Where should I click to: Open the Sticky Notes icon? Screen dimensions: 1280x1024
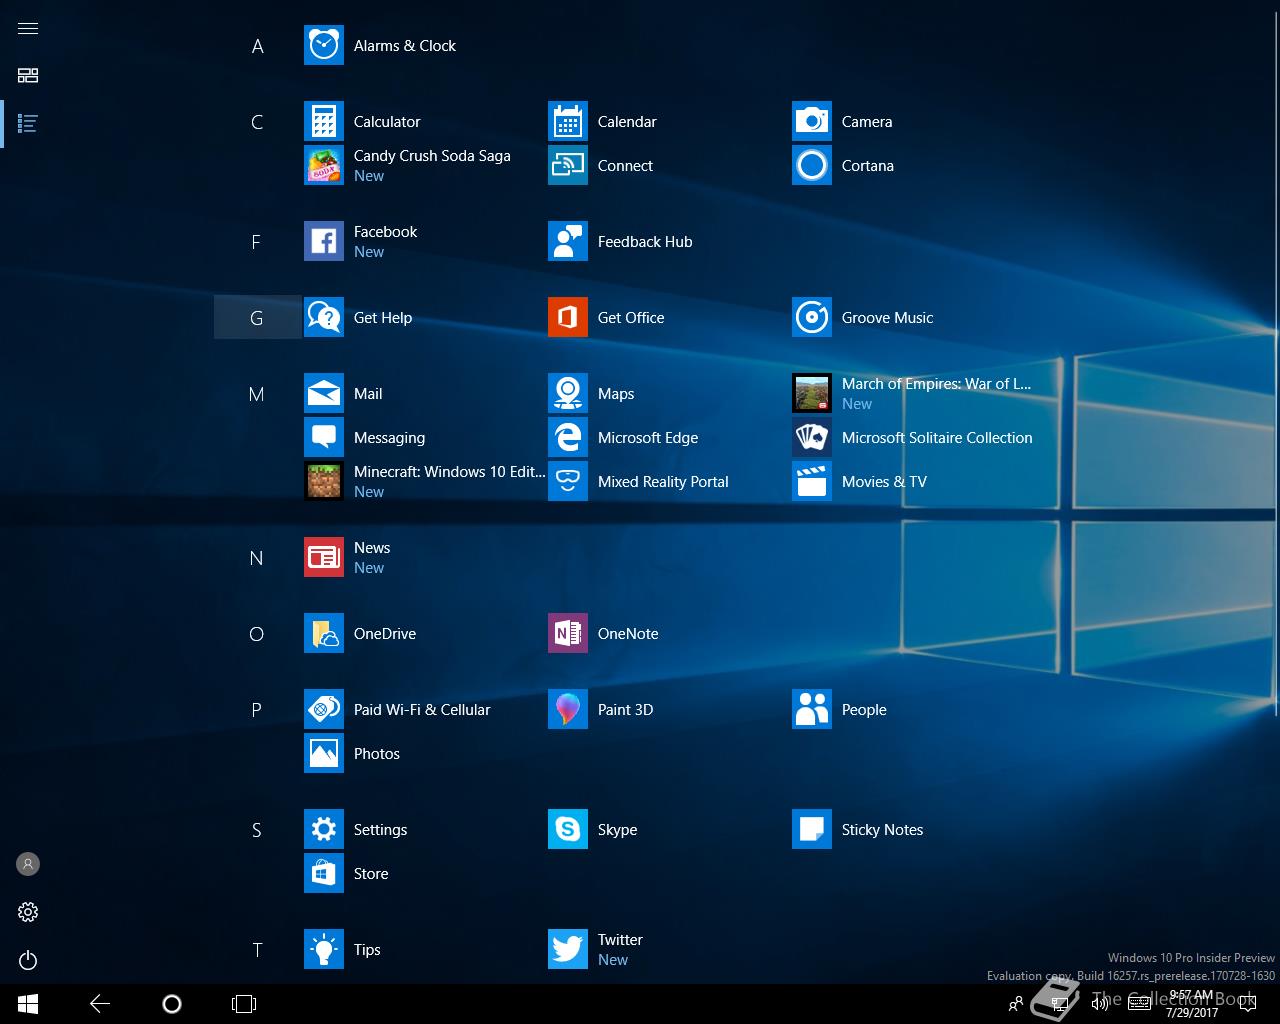812,830
